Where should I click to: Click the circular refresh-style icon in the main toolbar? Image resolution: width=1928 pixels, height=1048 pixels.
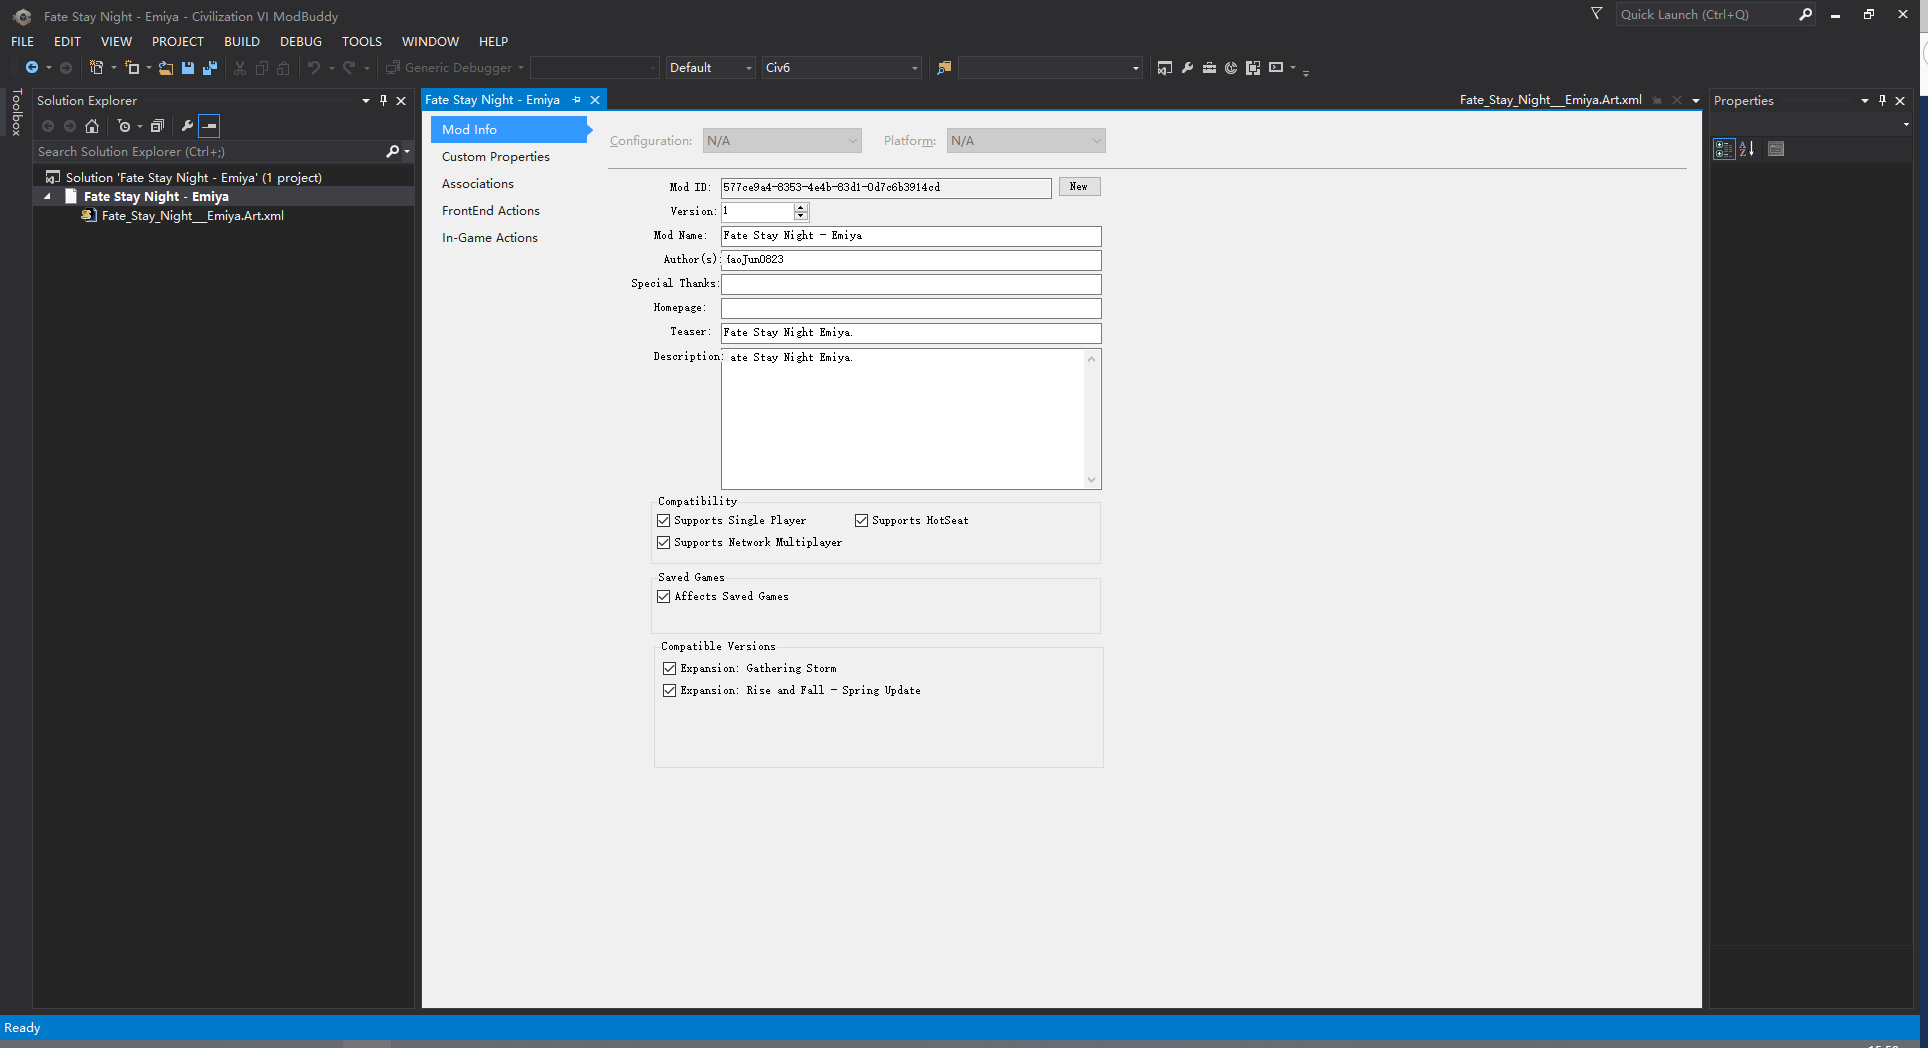pos(1231,67)
